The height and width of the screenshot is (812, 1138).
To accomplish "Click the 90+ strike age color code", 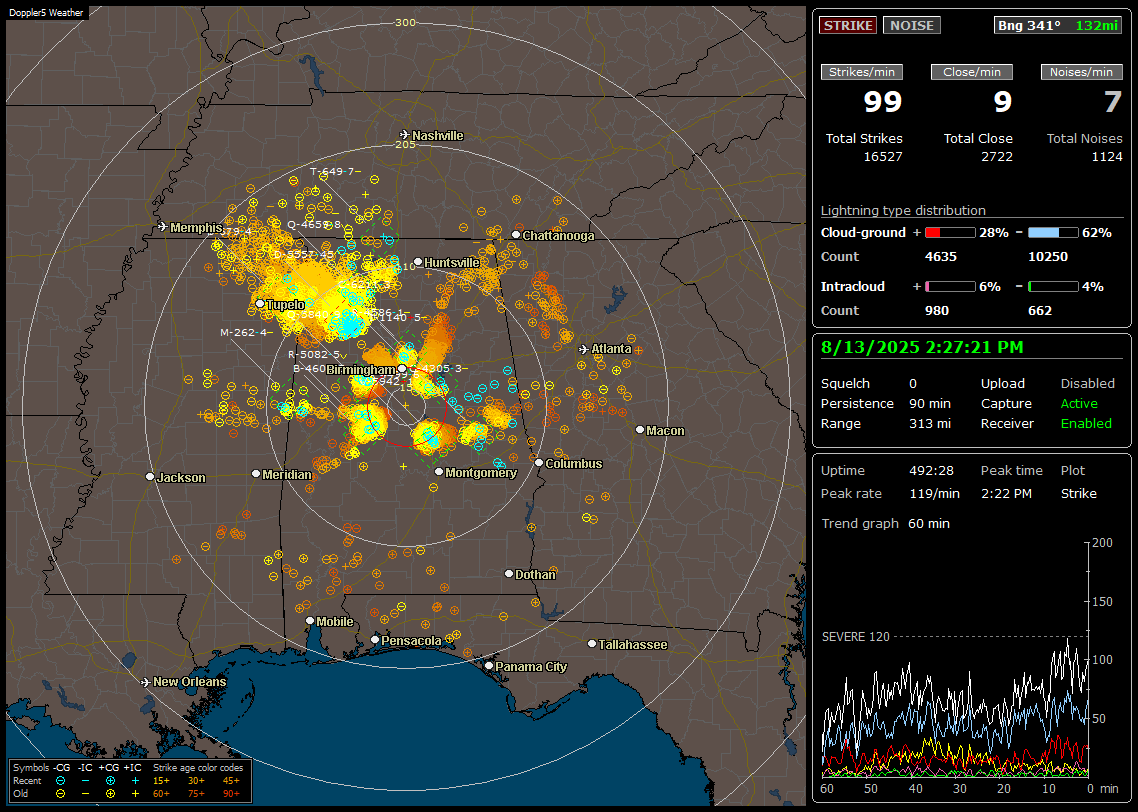I will coord(231,794).
